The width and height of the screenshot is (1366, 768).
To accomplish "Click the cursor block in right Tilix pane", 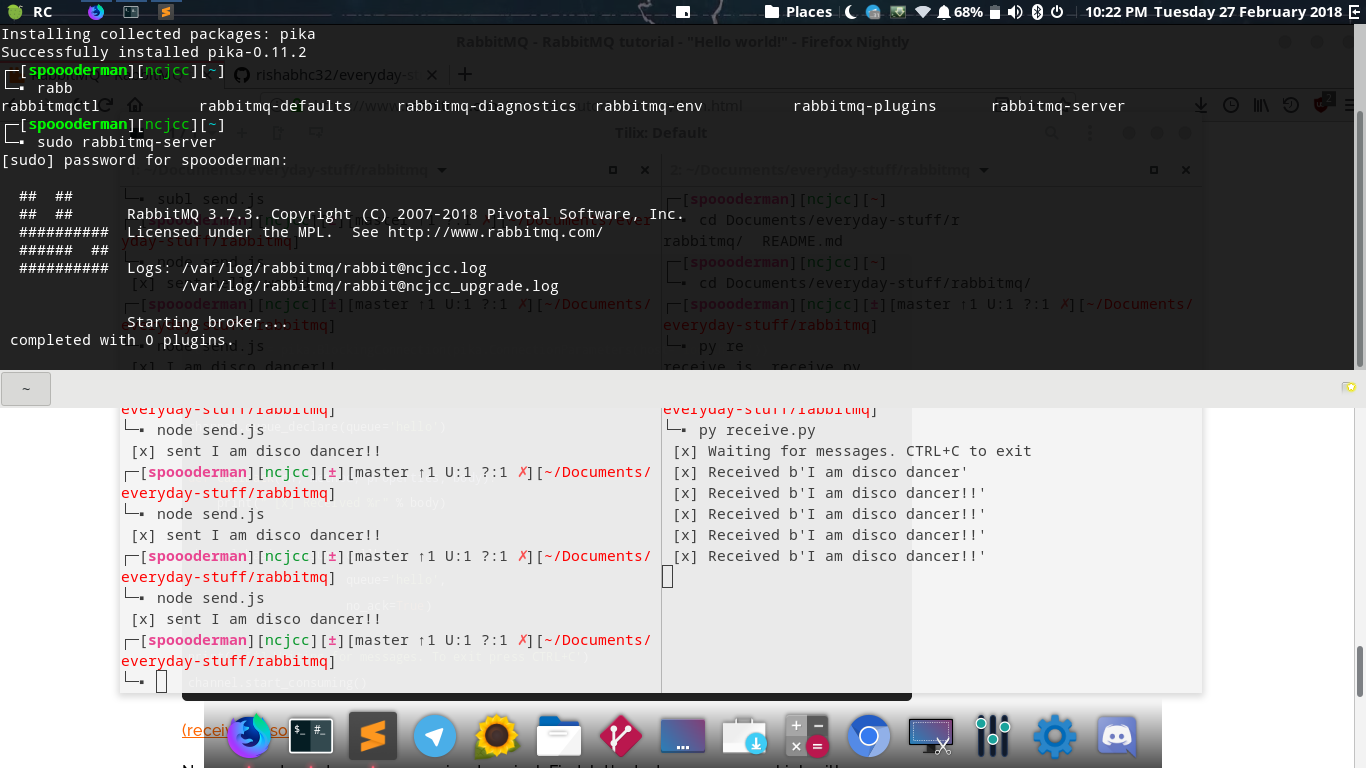I will (x=668, y=577).
